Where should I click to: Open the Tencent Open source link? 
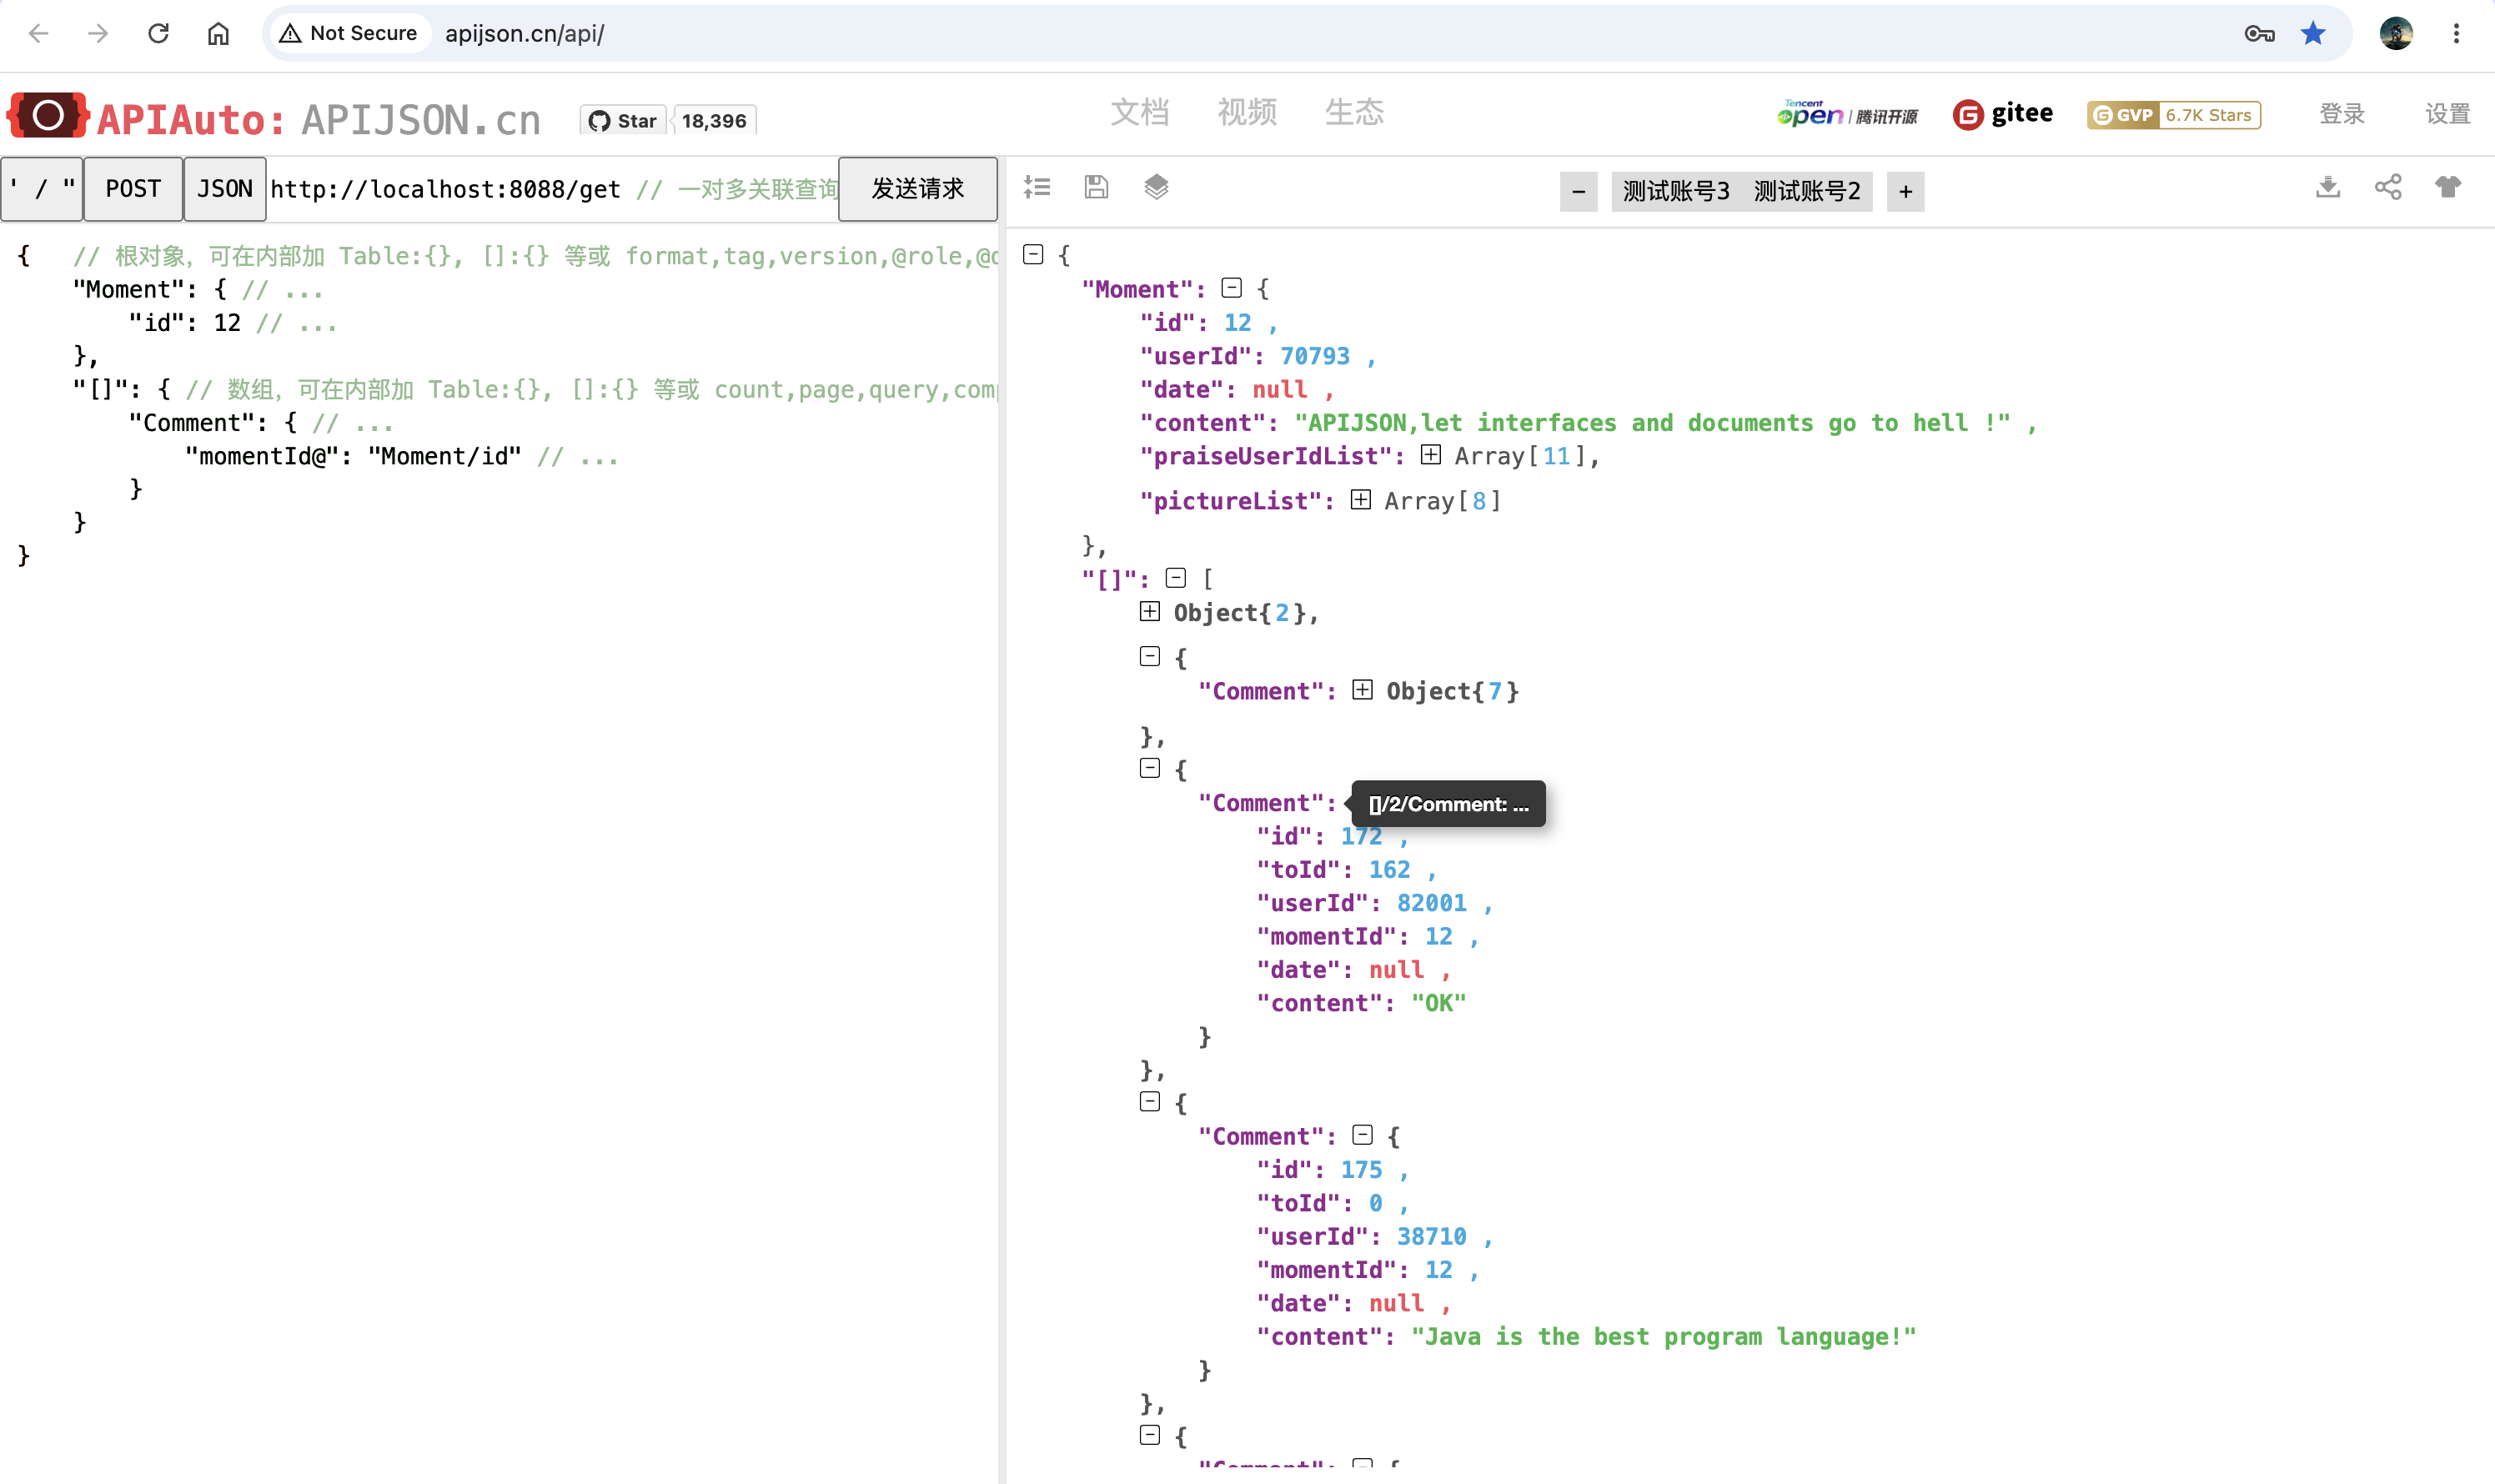click(1847, 114)
